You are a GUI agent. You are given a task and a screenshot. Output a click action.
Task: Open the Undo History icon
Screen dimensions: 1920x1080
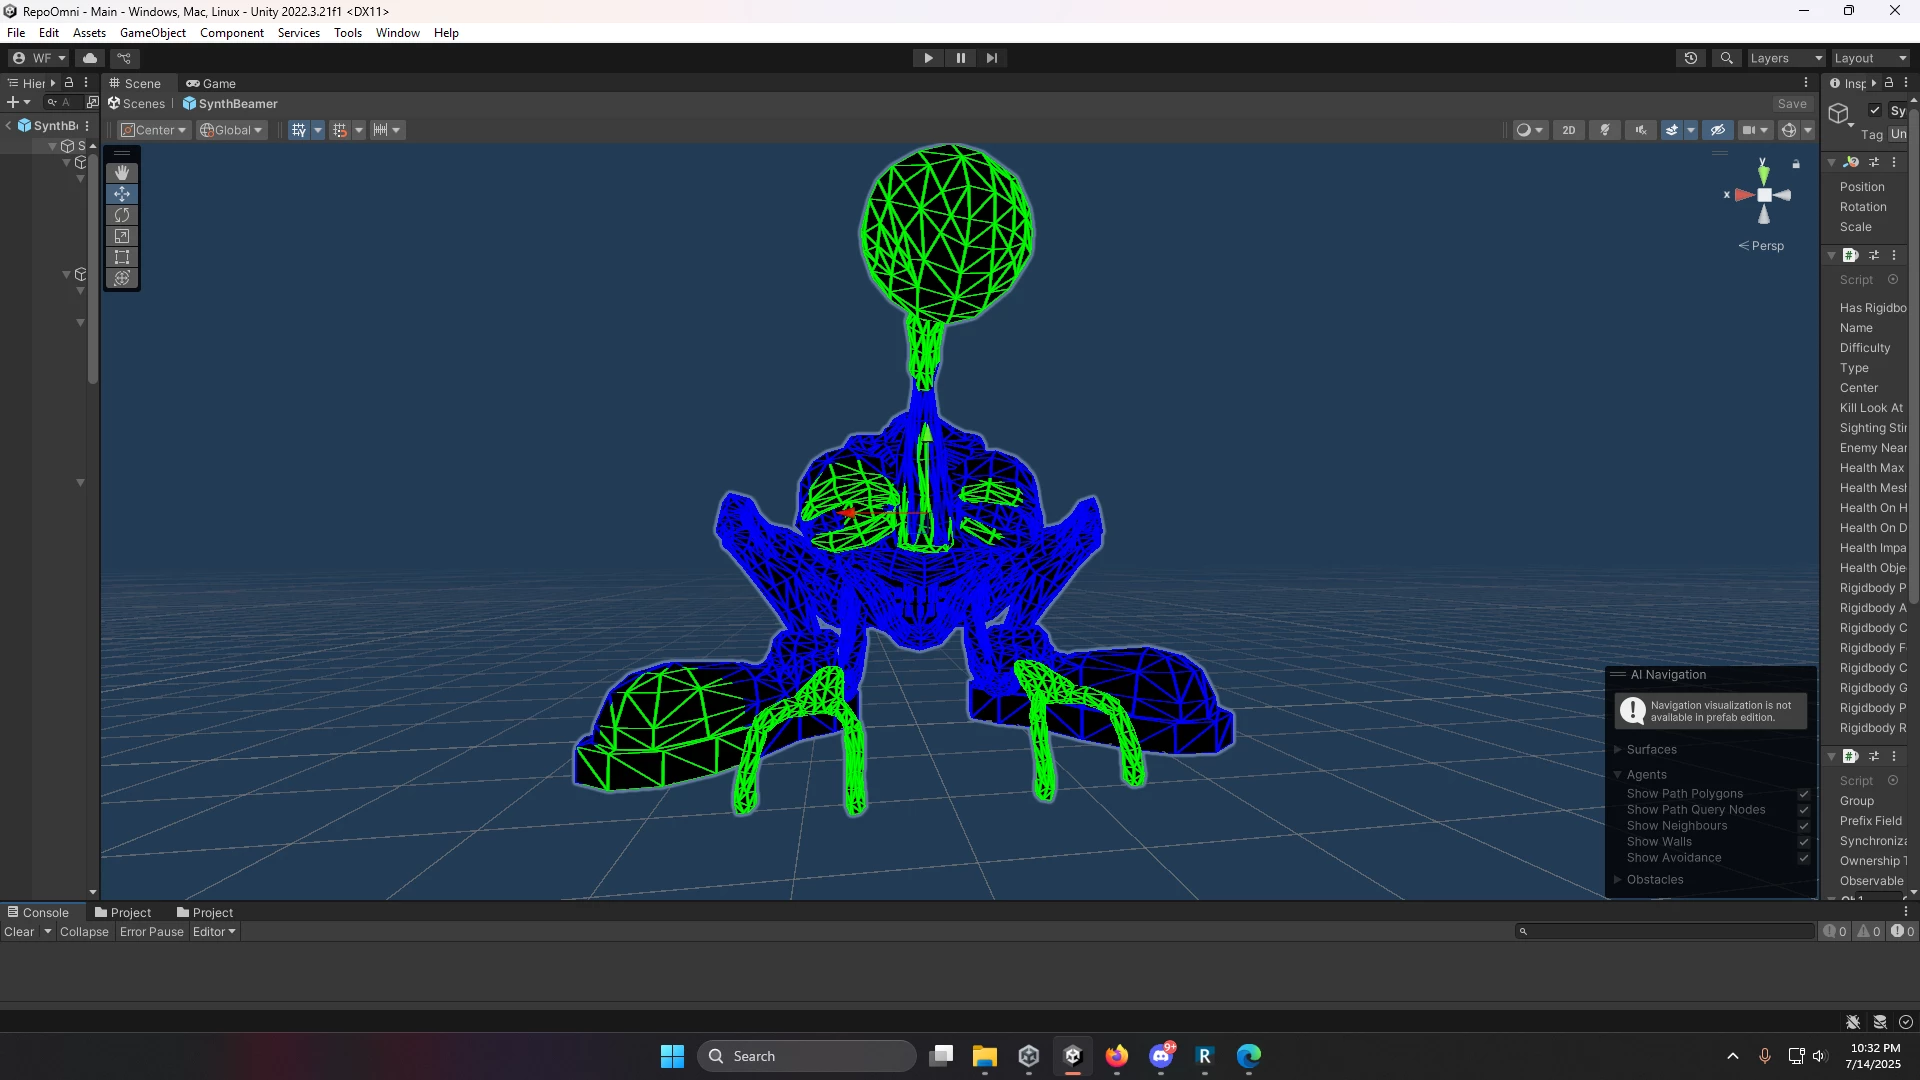coord(1691,58)
